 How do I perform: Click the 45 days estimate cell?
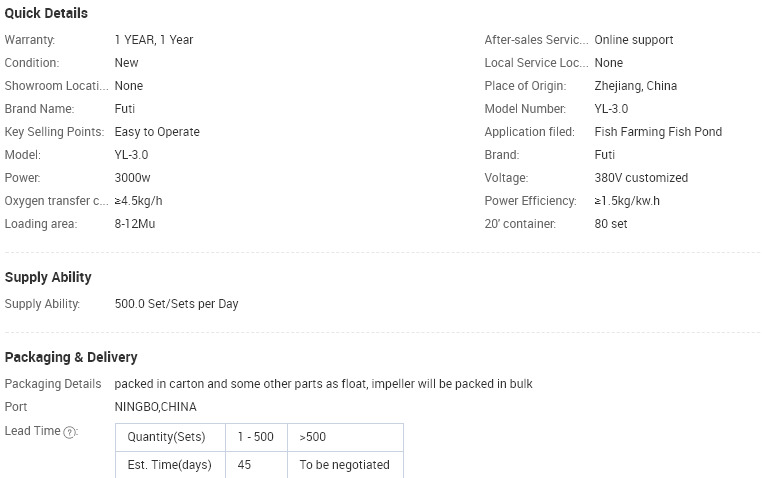(x=257, y=465)
